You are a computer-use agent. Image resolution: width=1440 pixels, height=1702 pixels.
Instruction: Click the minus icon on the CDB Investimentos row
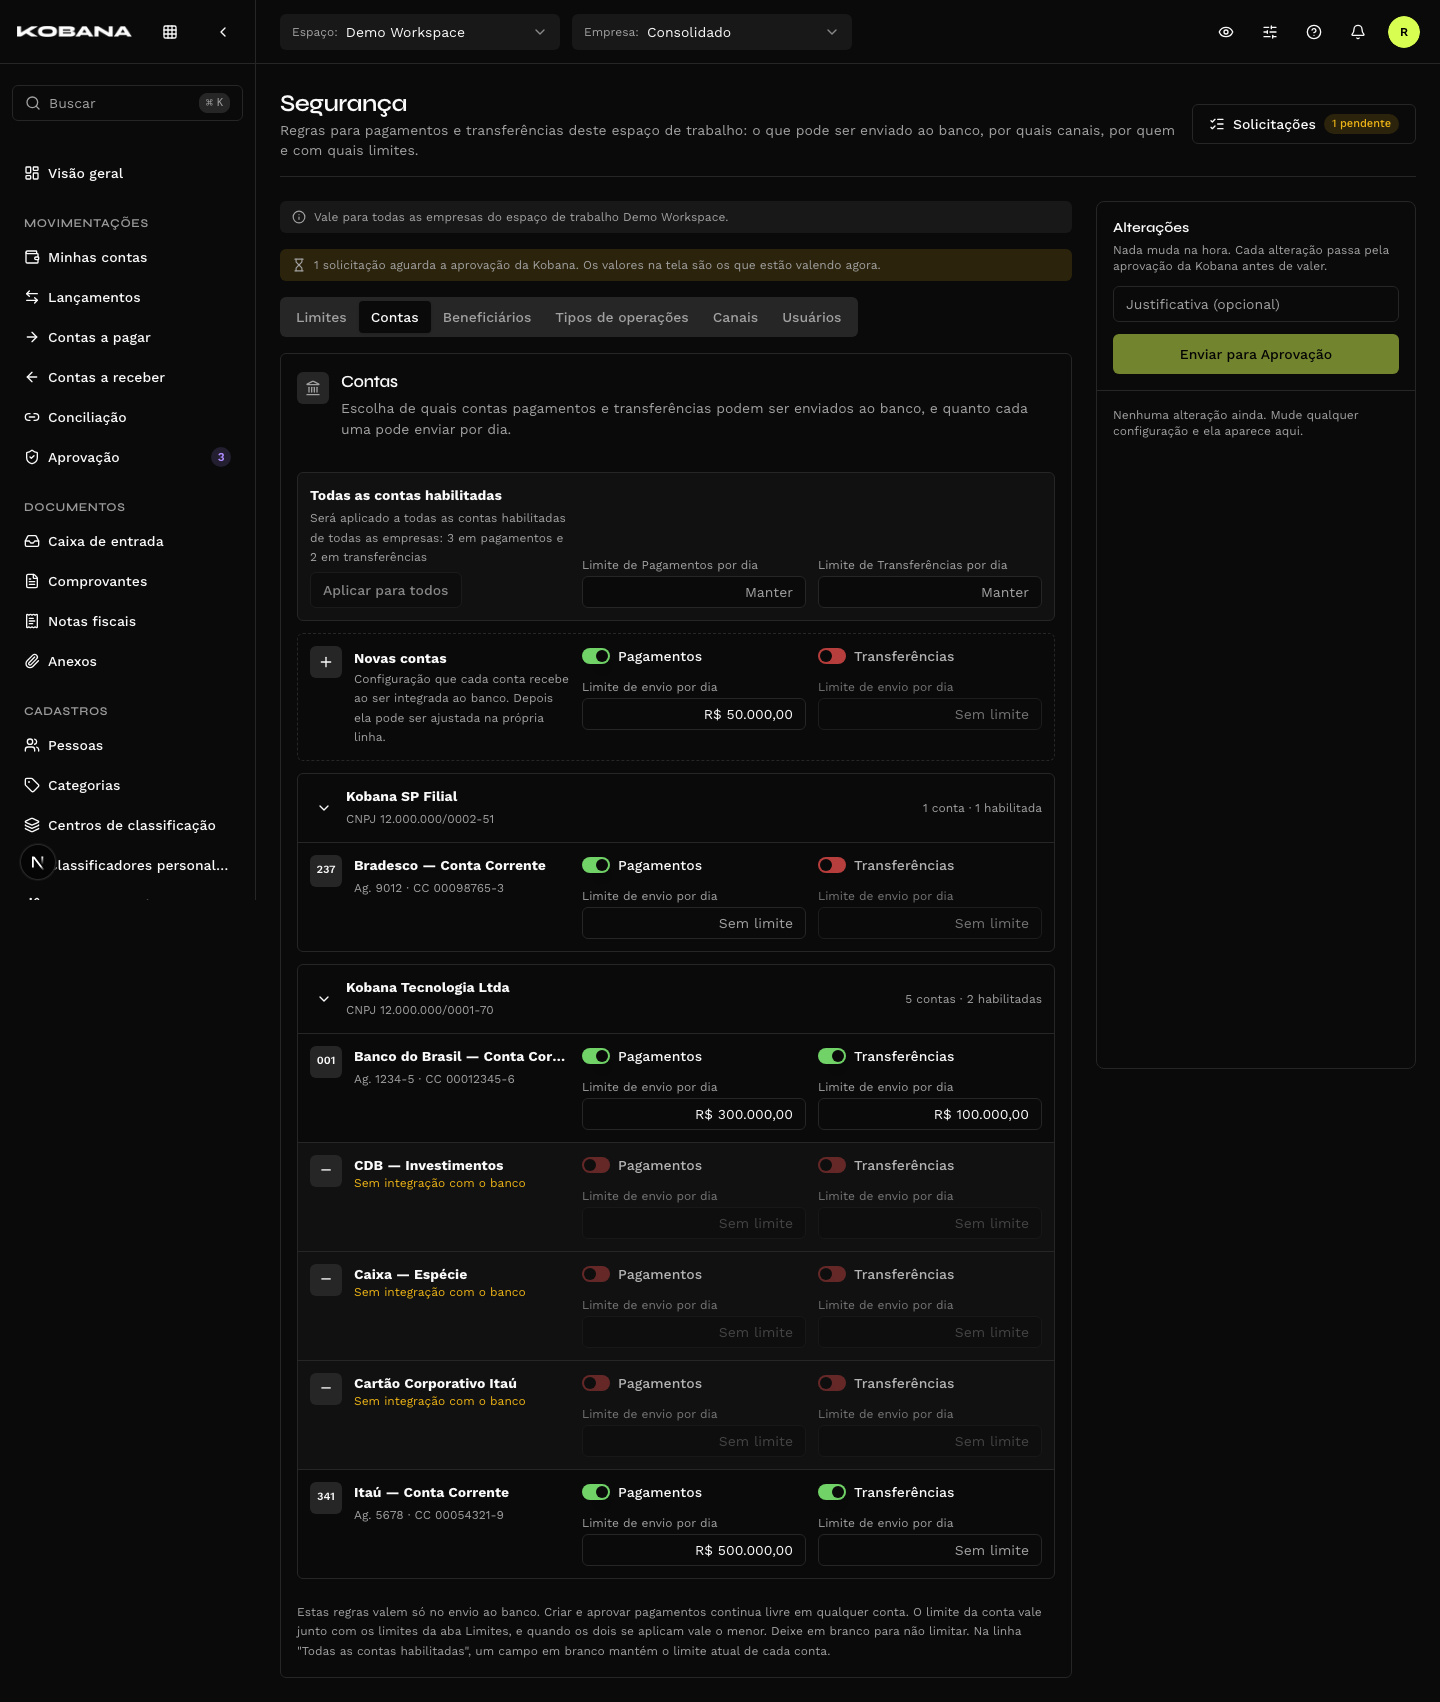pyautogui.click(x=326, y=1171)
